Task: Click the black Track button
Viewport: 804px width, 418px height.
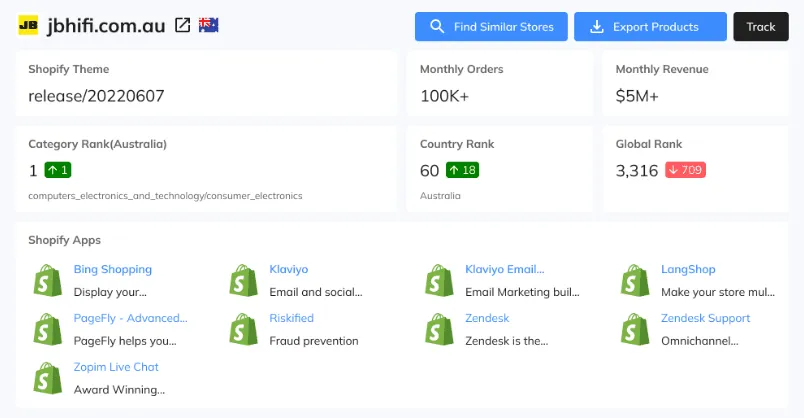Action: tap(761, 27)
